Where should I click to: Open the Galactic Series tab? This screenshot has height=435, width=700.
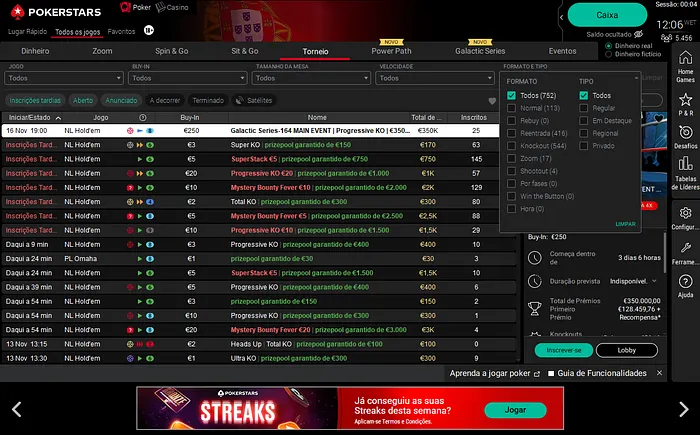[x=480, y=51]
